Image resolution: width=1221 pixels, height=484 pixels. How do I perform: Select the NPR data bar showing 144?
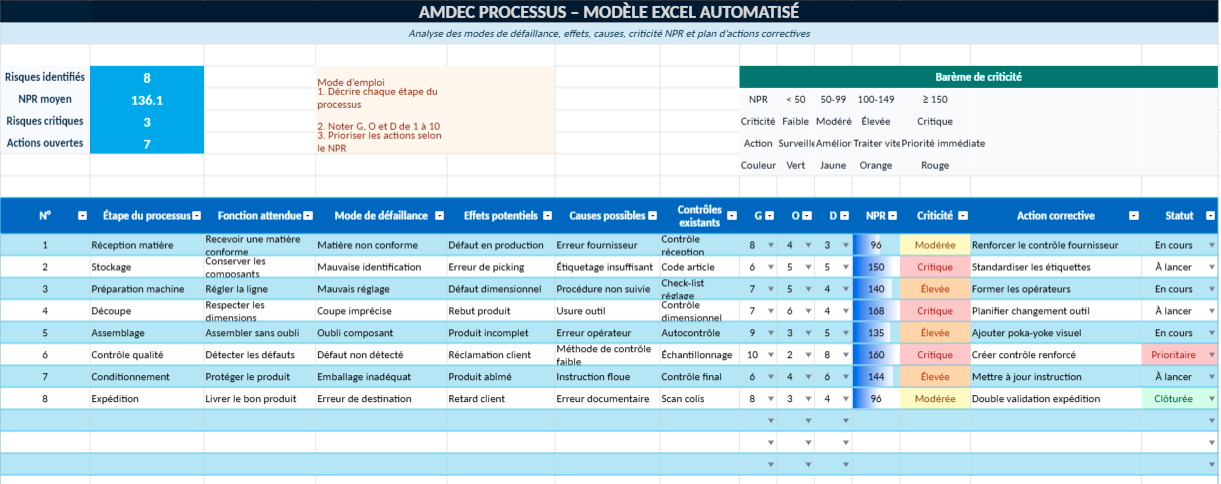(876, 377)
